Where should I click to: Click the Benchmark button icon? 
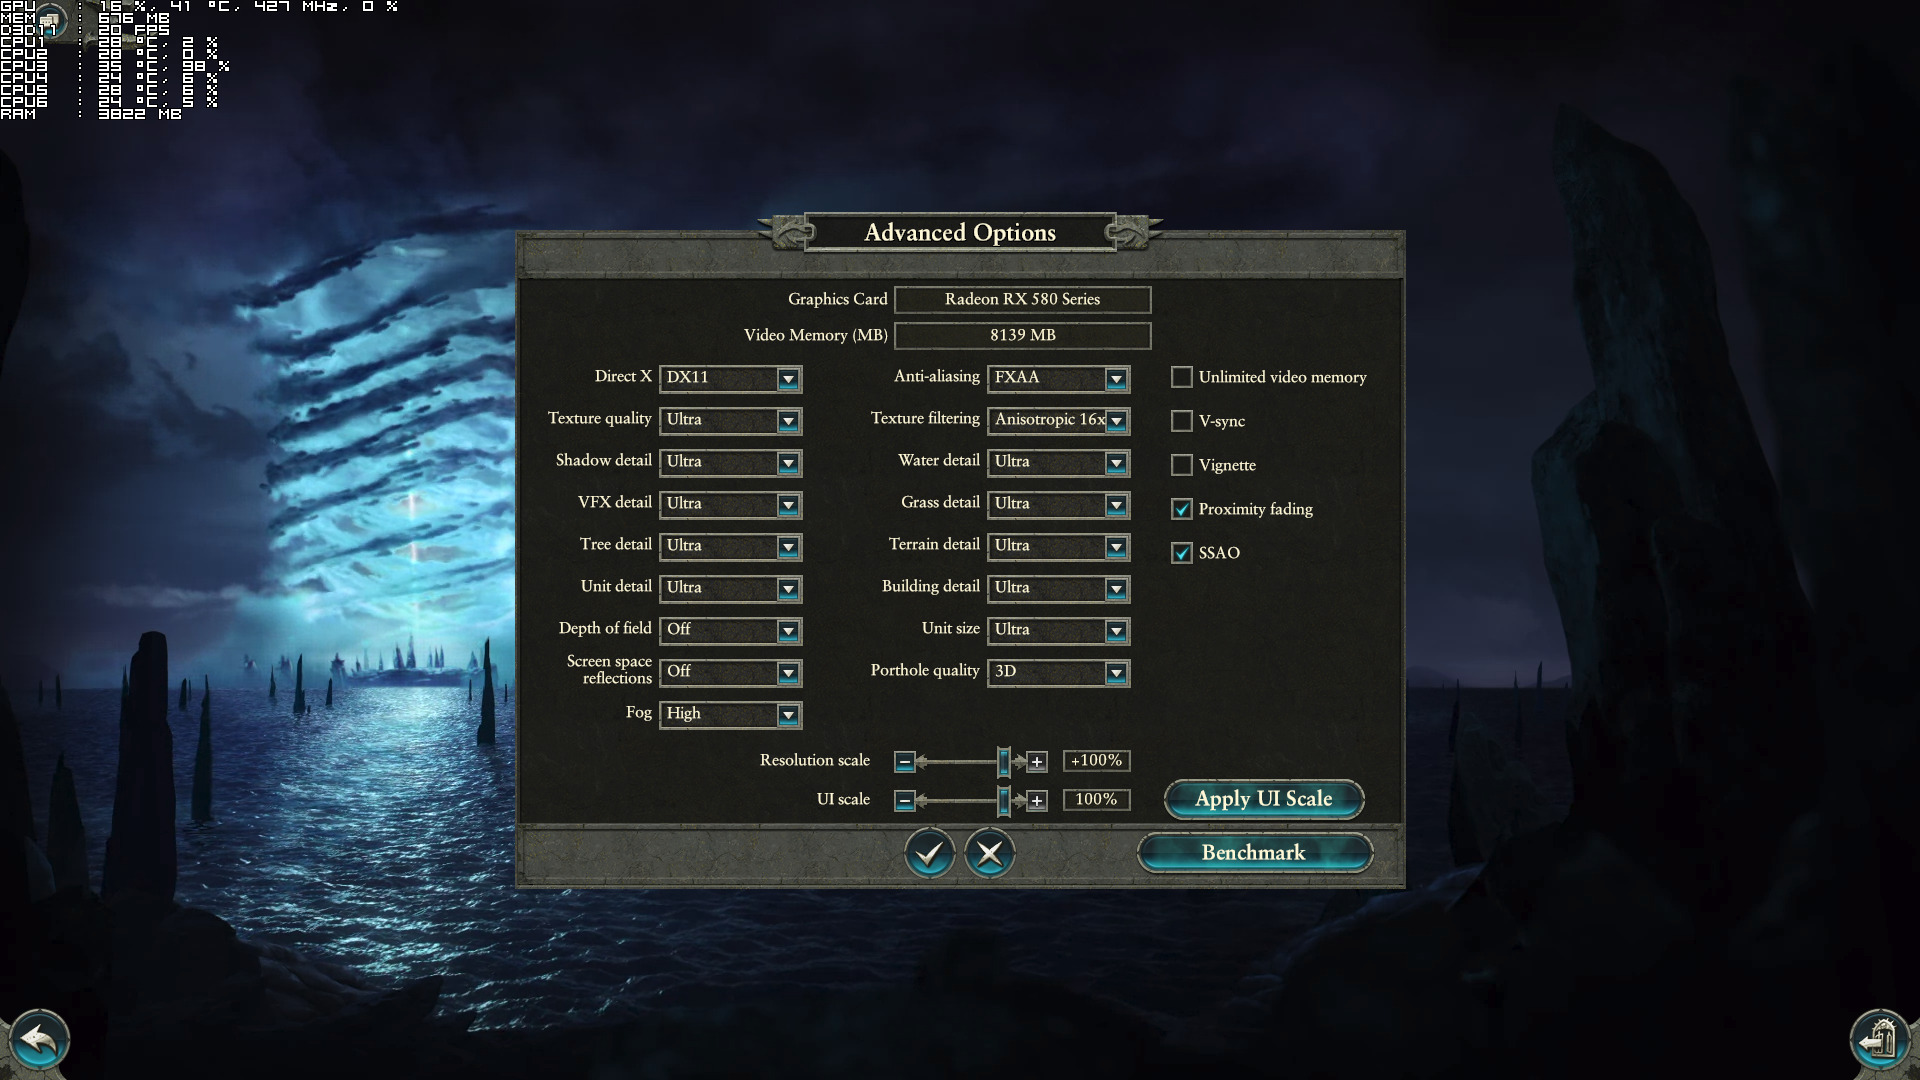(x=1251, y=852)
